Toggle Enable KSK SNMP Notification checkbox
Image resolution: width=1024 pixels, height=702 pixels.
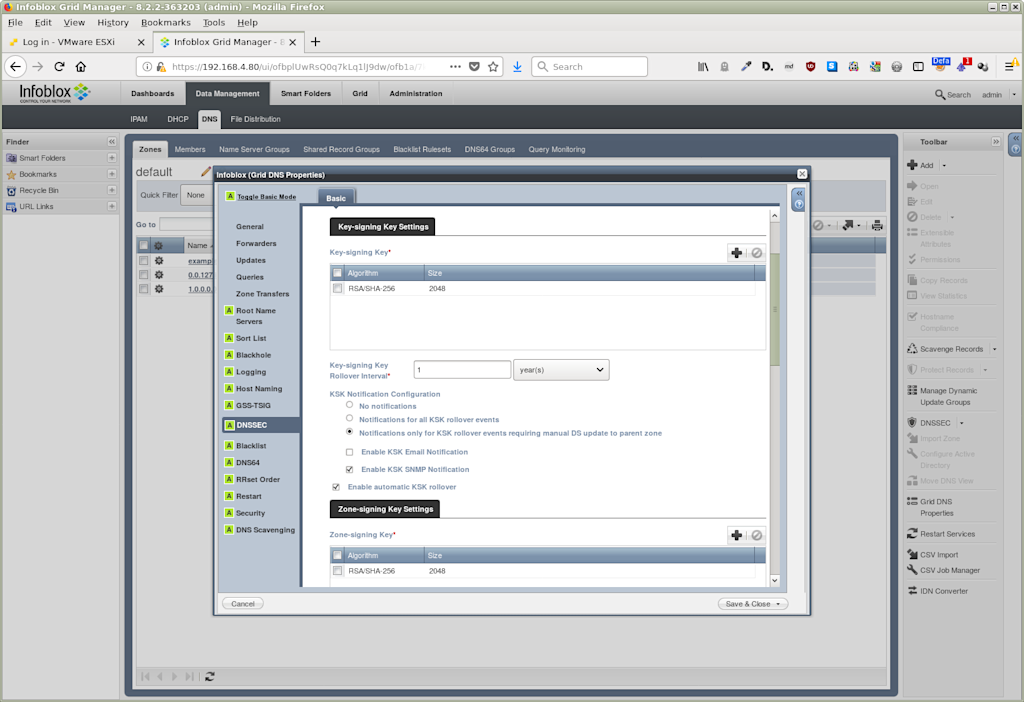(349, 470)
